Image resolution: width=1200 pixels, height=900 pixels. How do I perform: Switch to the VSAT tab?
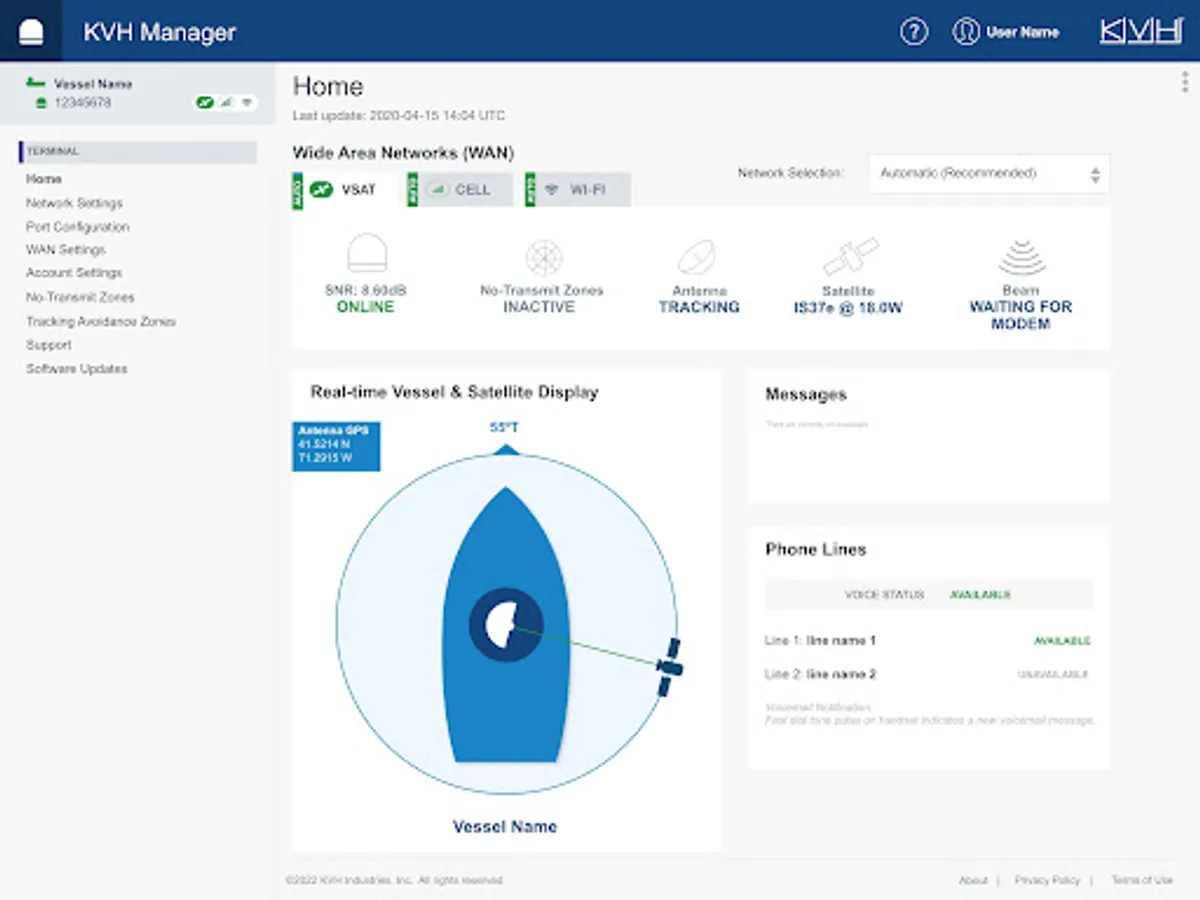pyautogui.click(x=345, y=189)
